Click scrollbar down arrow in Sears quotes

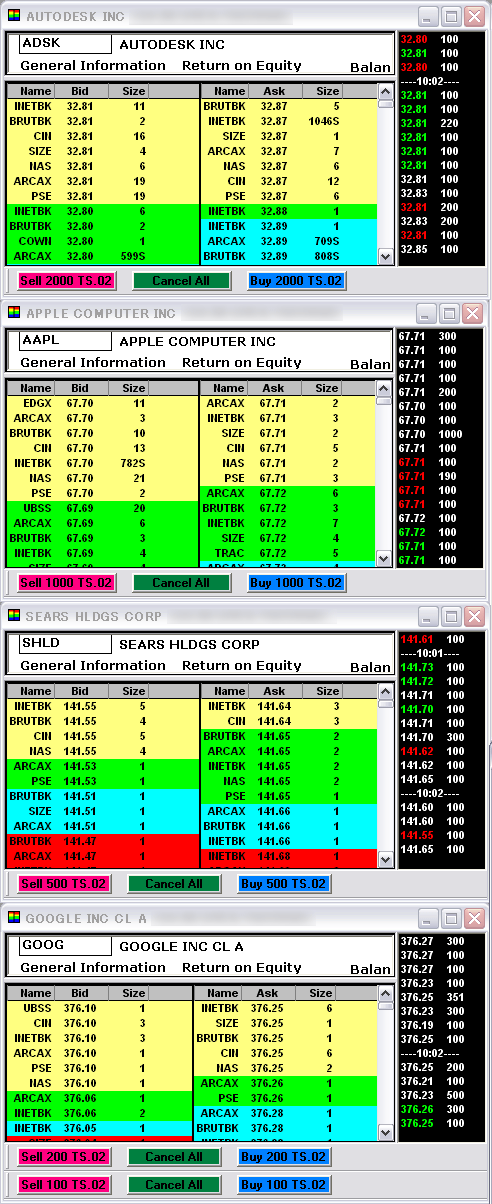385,859
